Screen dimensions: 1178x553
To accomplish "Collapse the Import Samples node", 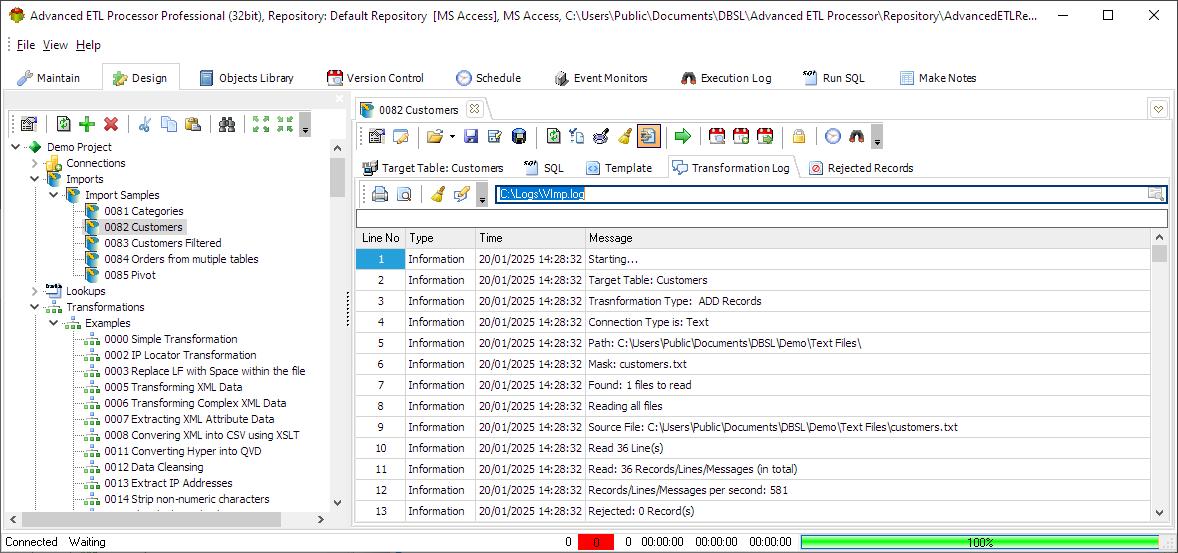I will tap(53, 195).
